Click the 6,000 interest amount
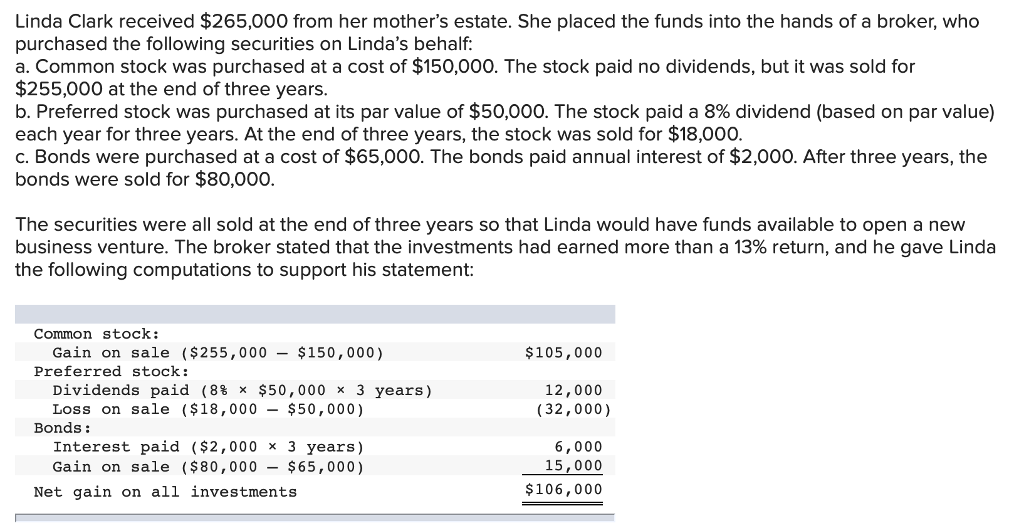The height and width of the screenshot is (528, 1024). tap(579, 447)
